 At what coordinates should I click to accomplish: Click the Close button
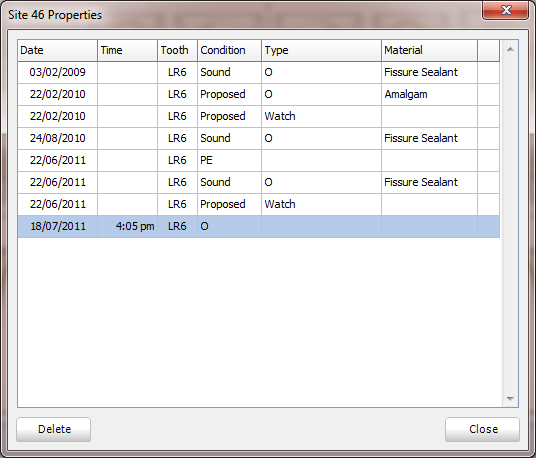tap(482, 429)
